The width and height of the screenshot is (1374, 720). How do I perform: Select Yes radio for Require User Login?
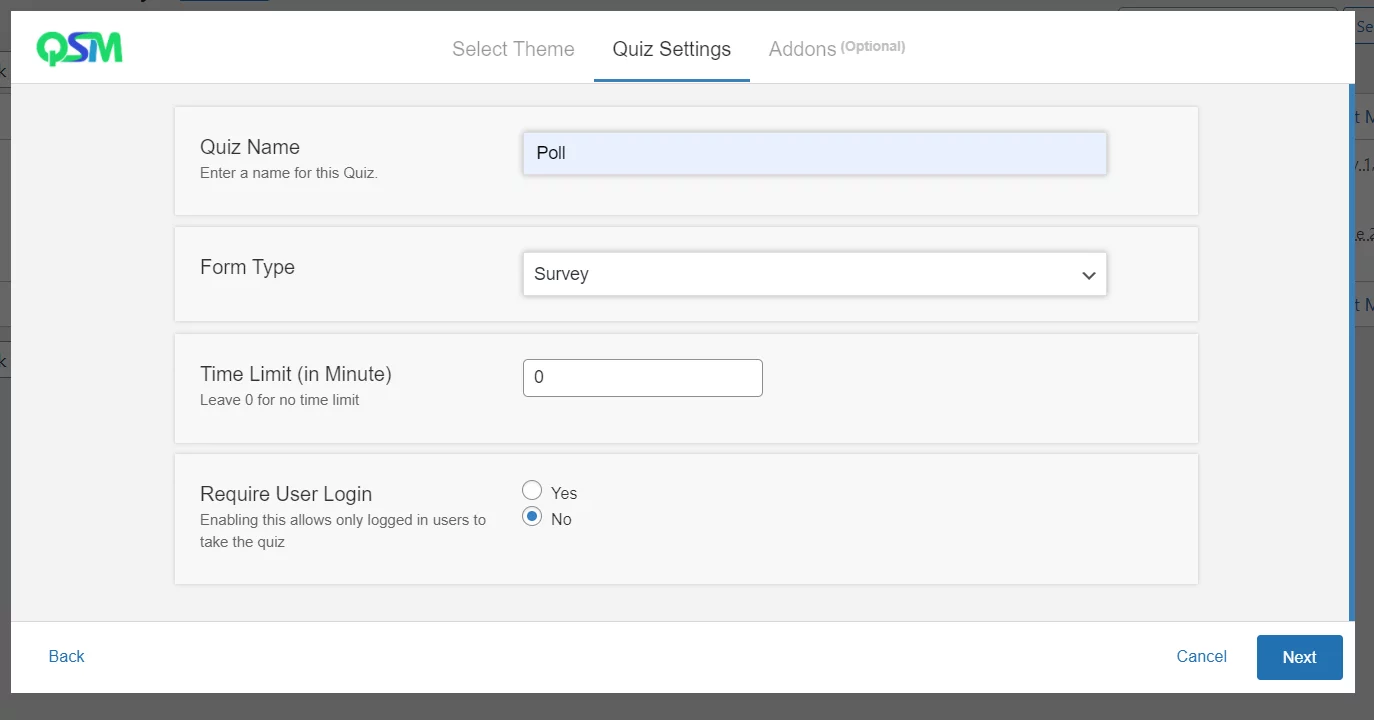[x=532, y=490]
